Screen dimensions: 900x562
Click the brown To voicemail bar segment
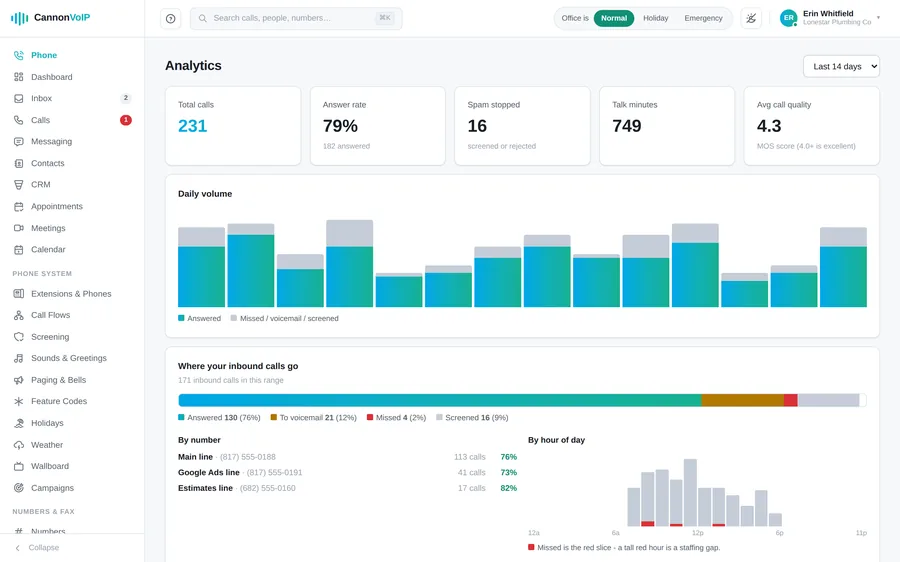point(743,400)
